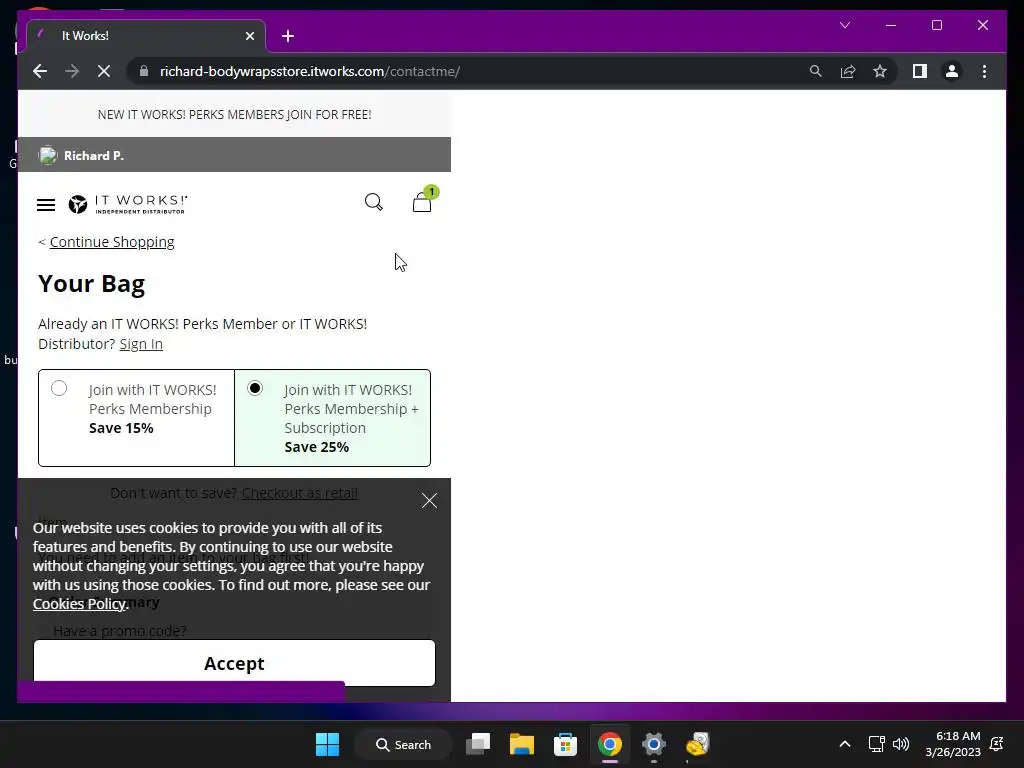This screenshot has height=768, width=1024.
Task: View site info via padlock icon
Action: (x=144, y=71)
